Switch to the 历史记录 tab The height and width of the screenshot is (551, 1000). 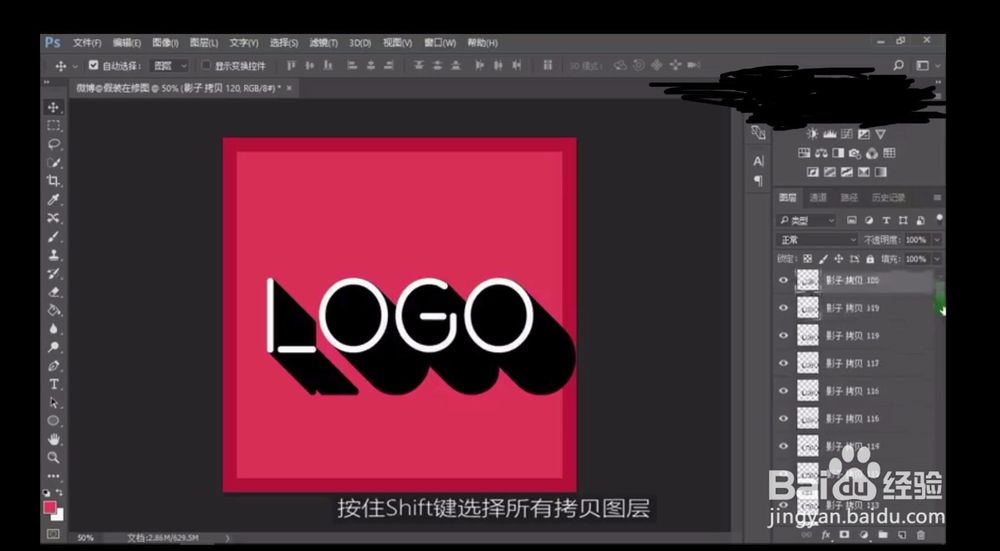(888, 198)
